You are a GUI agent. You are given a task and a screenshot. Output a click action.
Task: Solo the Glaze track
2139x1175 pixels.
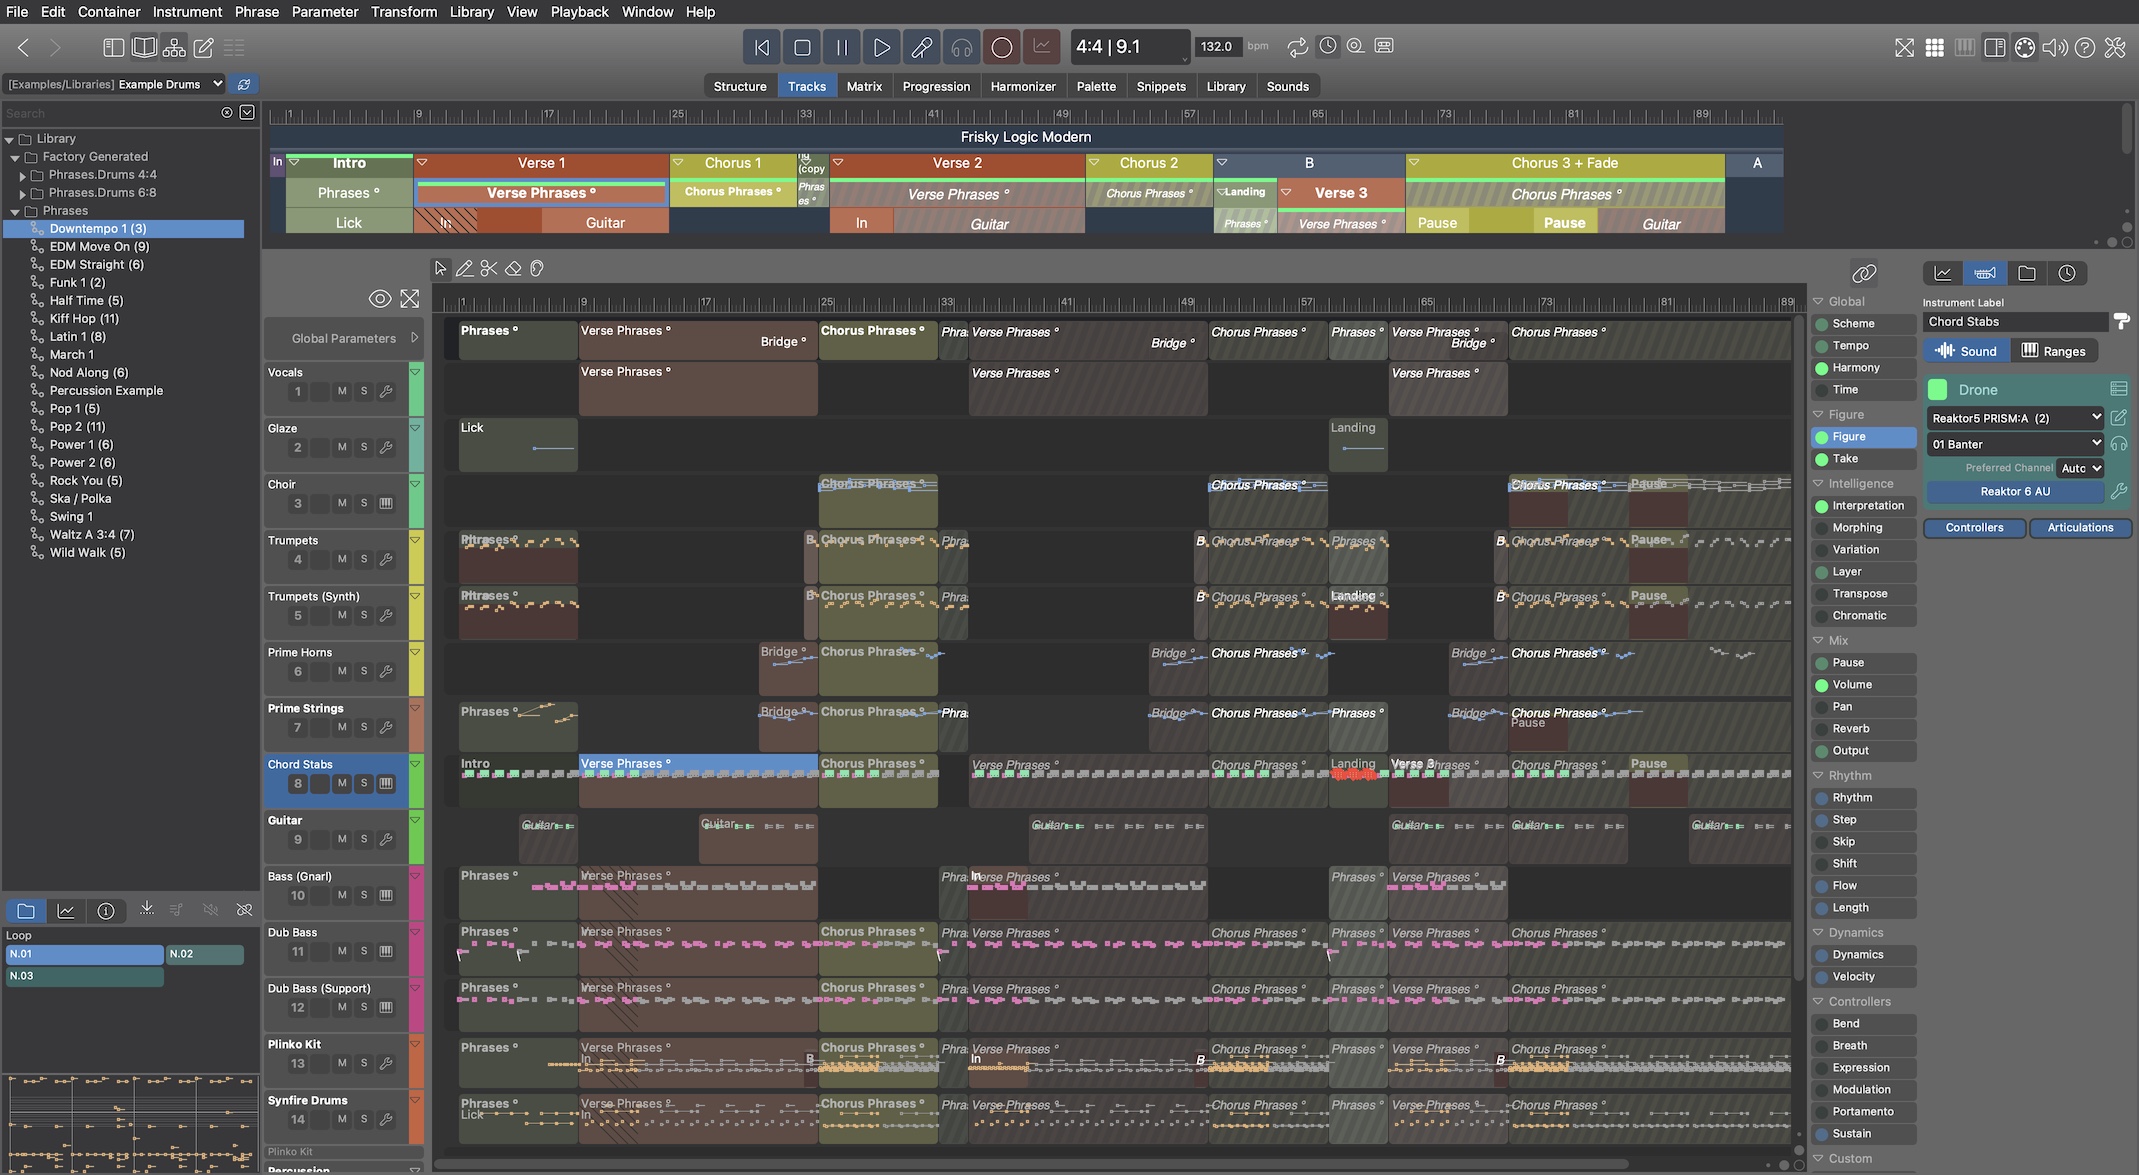coord(364,447)
